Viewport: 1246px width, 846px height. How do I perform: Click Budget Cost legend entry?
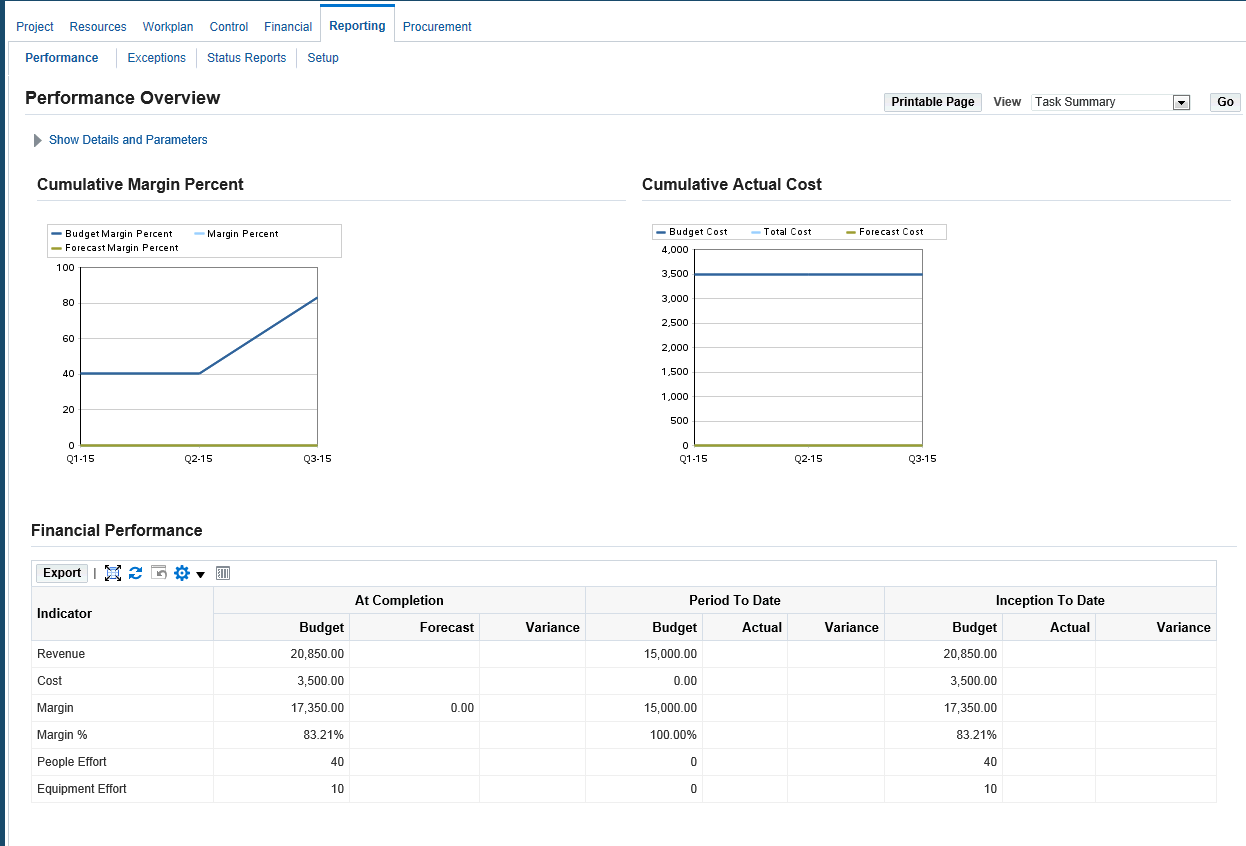pyautogui.click(x=692, y=232)
